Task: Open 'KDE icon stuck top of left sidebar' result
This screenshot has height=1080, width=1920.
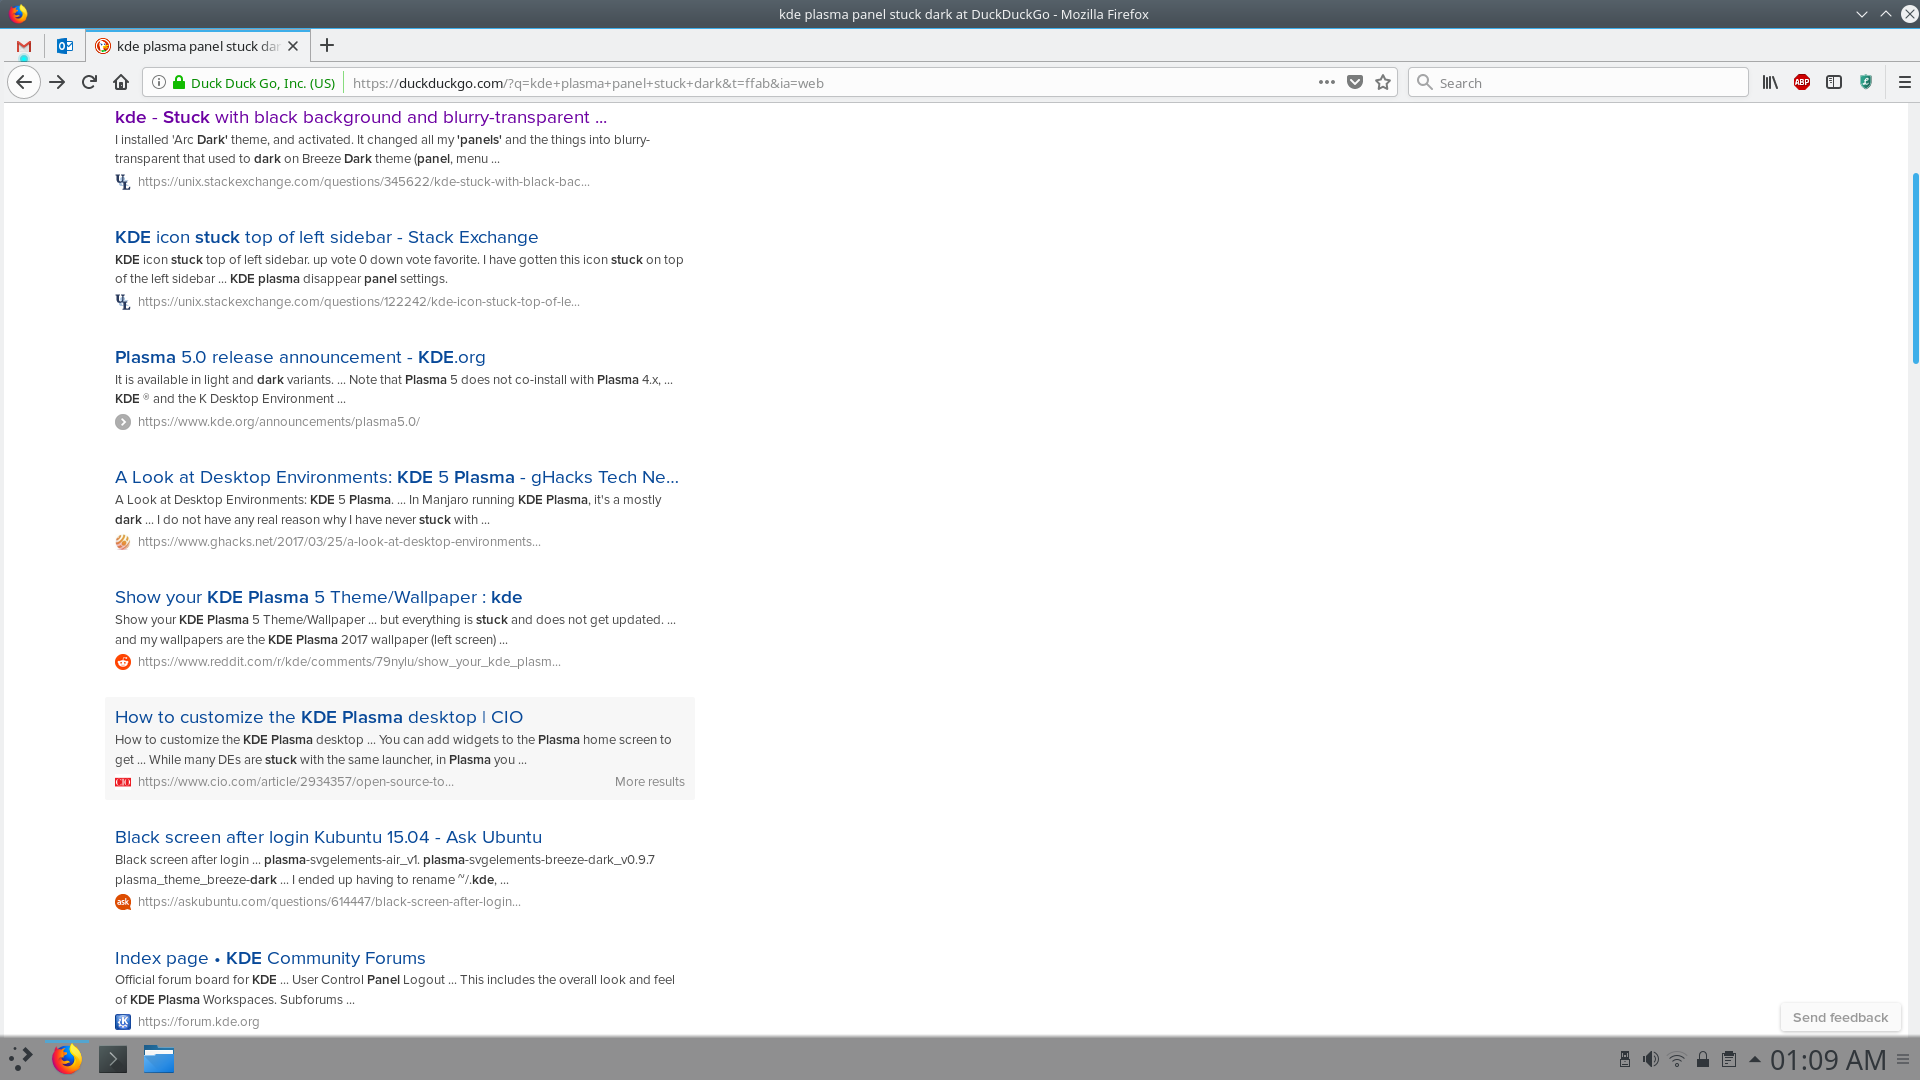Action: pyautogui.click(x=326, y=237)
